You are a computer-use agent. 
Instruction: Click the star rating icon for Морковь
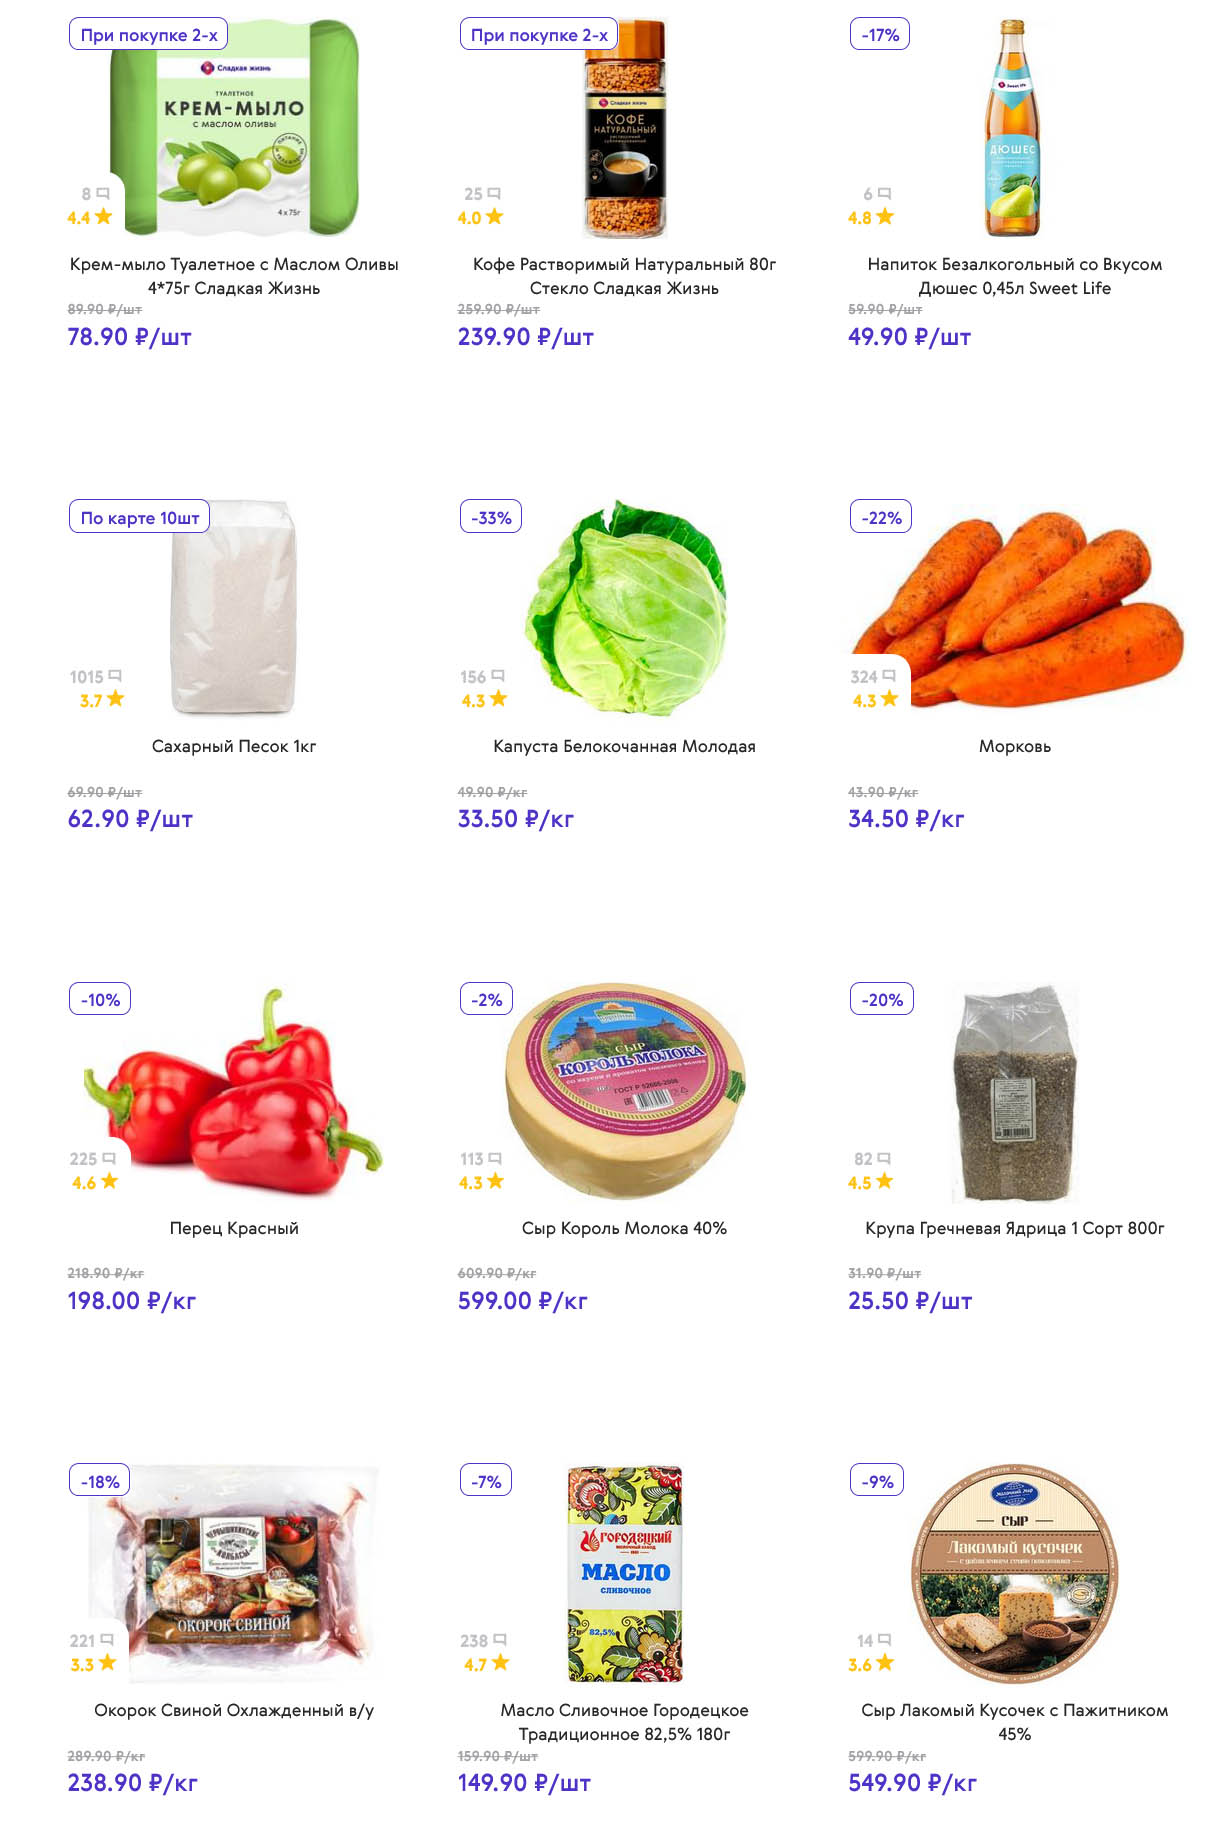889,699
